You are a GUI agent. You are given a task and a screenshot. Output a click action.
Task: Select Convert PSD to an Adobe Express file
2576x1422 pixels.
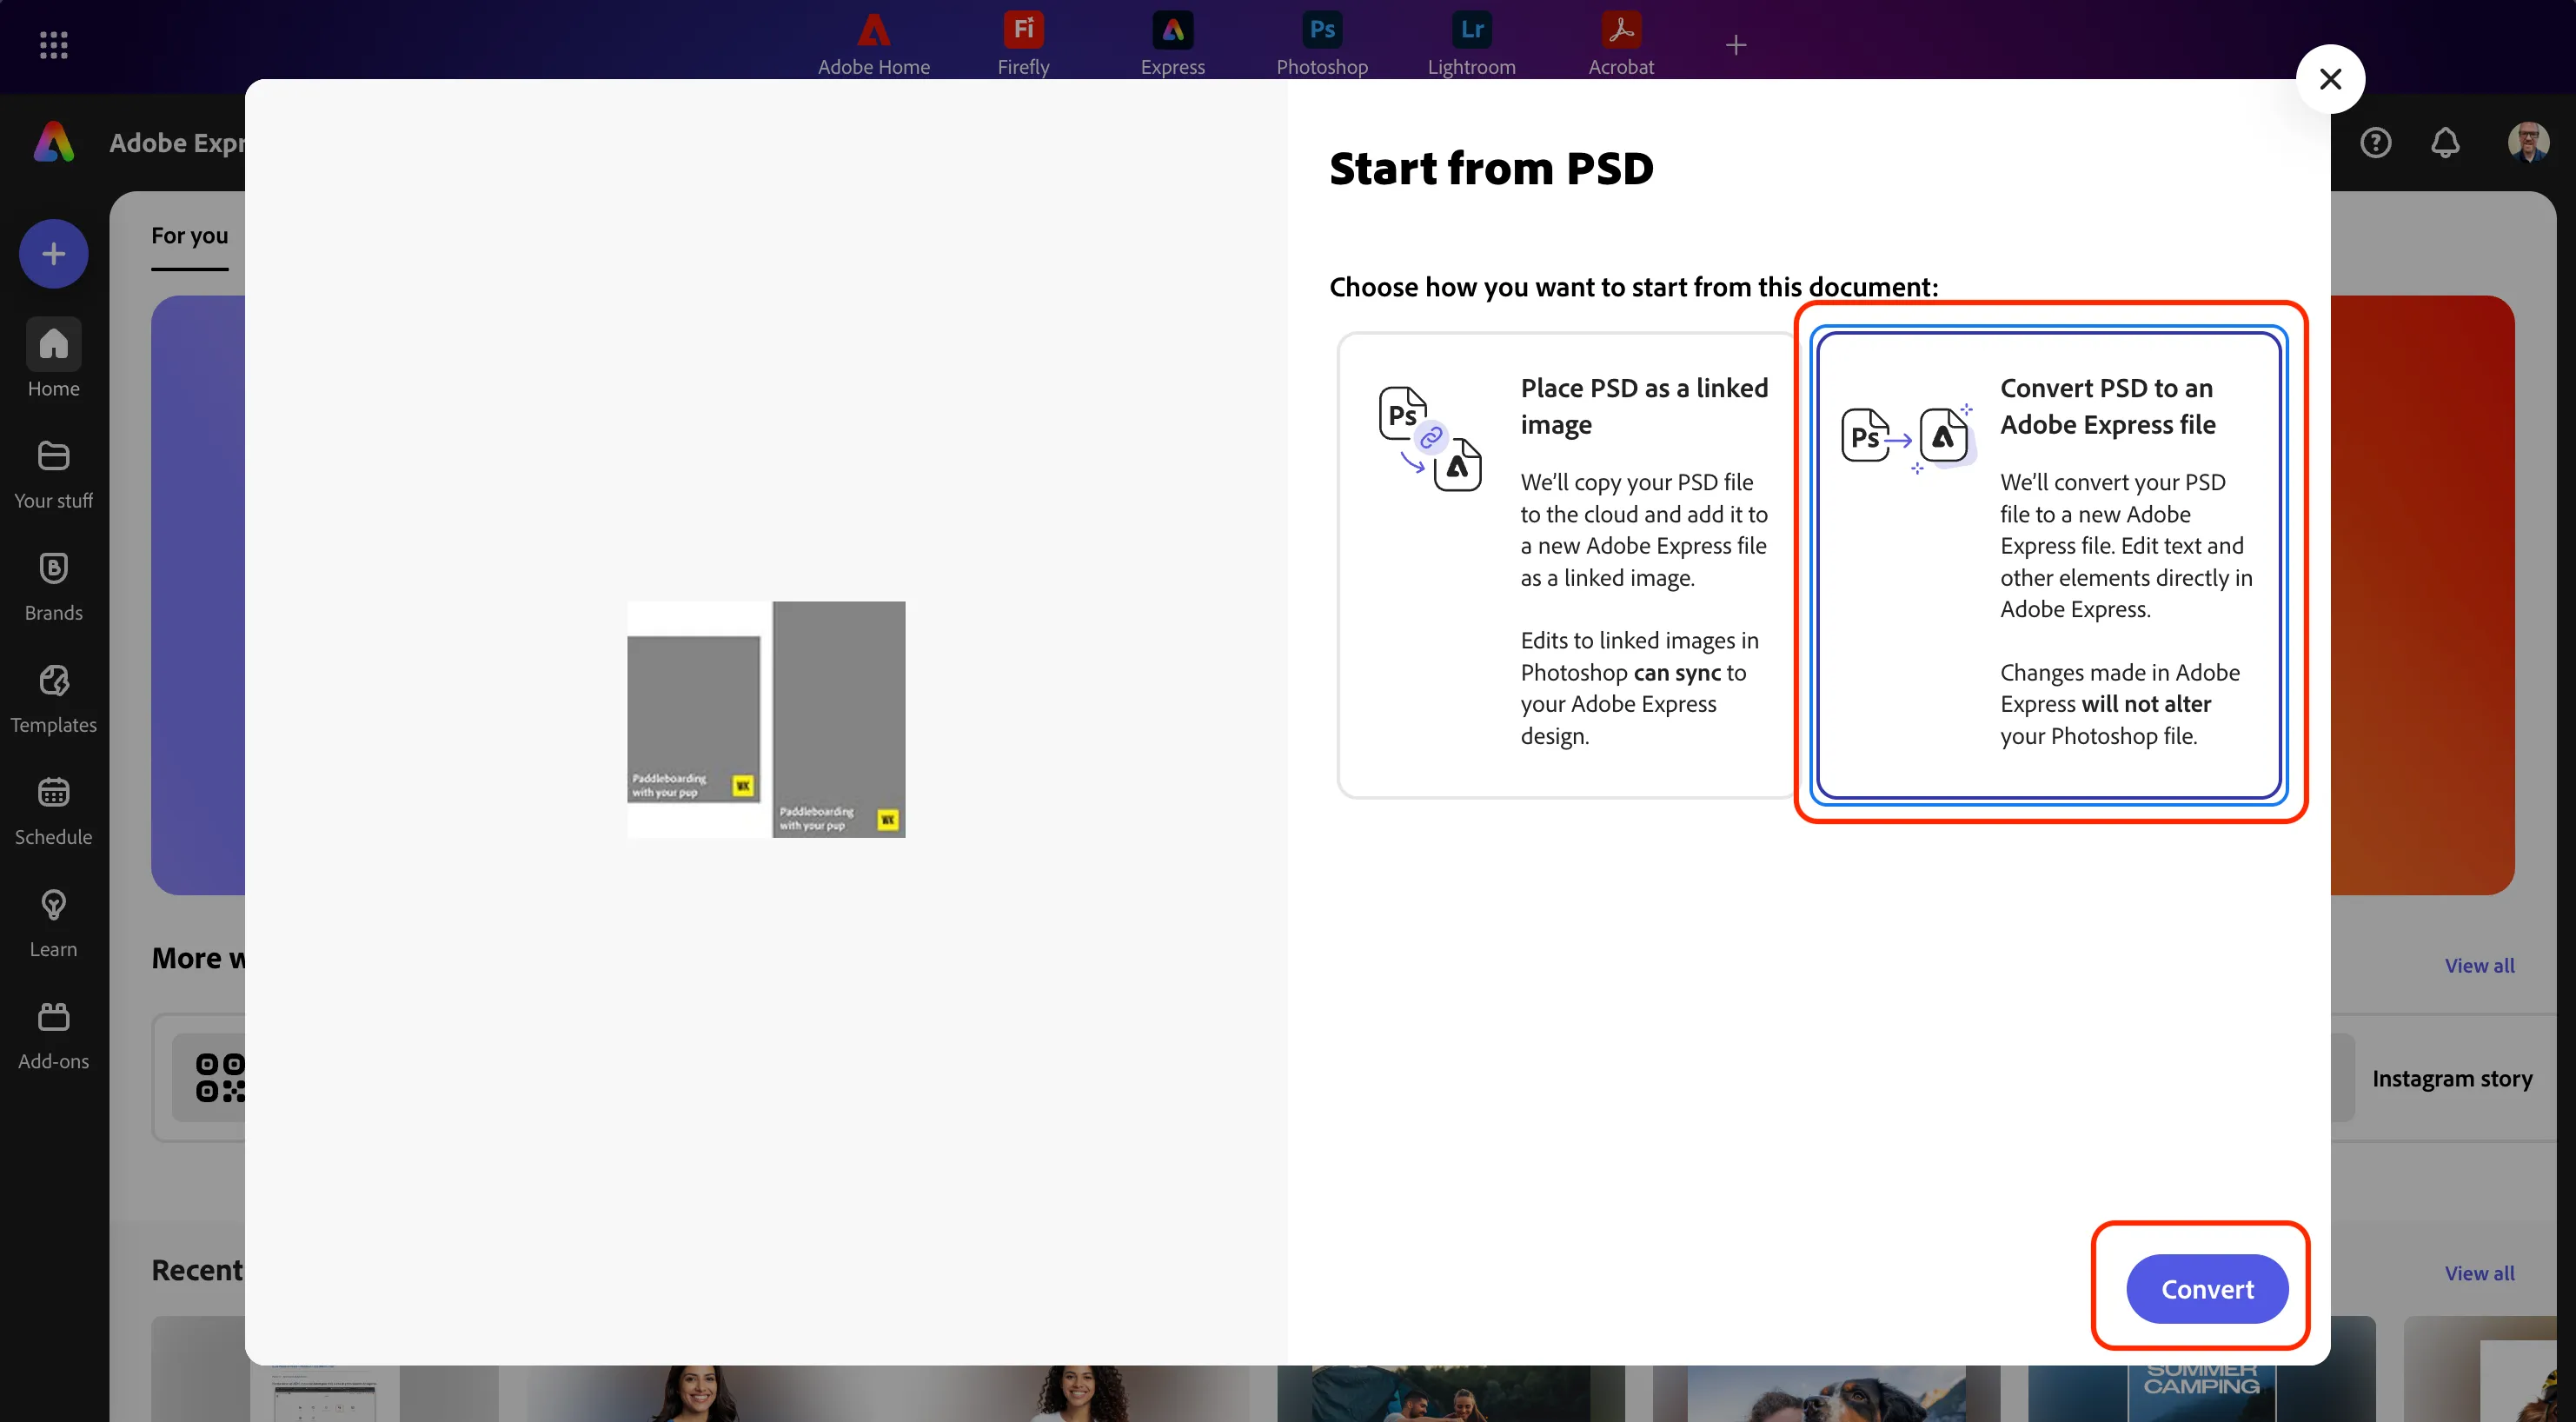coord(2048,565)
